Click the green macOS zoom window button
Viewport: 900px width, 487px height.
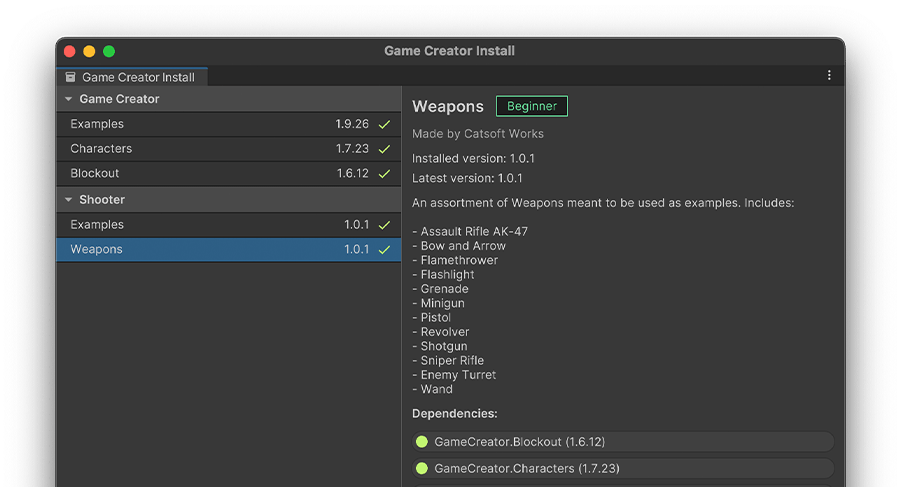tap(108, 52)
